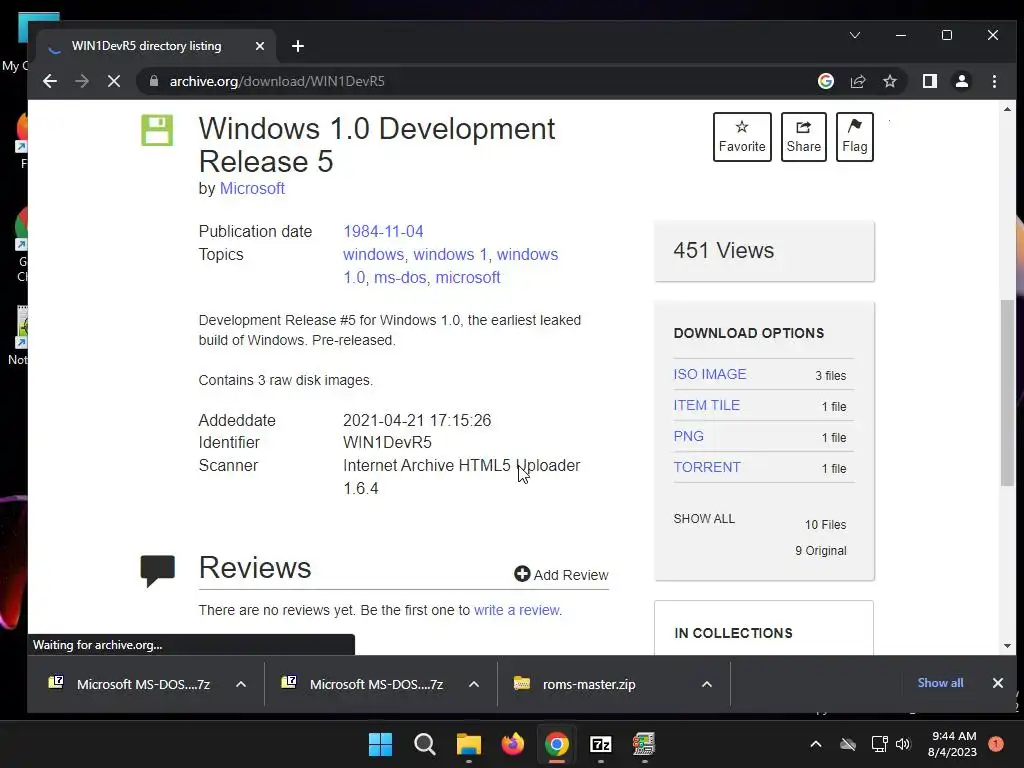Click the page vertical scrollbar thumb
The height and width of the screenshot is (768, 1024).
[x=1007, y=392]
